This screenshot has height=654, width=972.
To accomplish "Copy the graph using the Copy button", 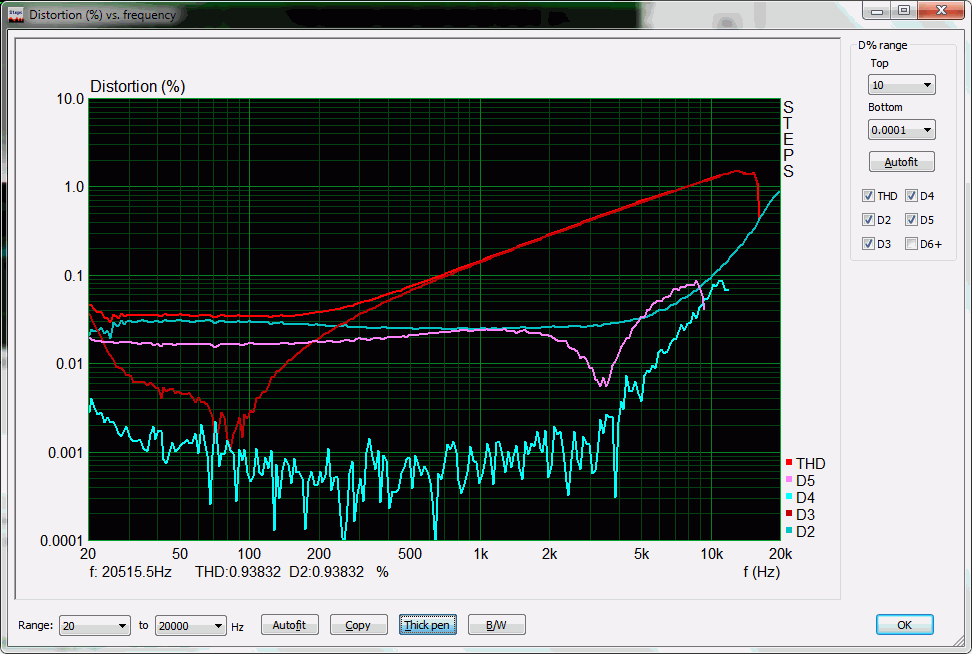I will [x=358, y=626].
